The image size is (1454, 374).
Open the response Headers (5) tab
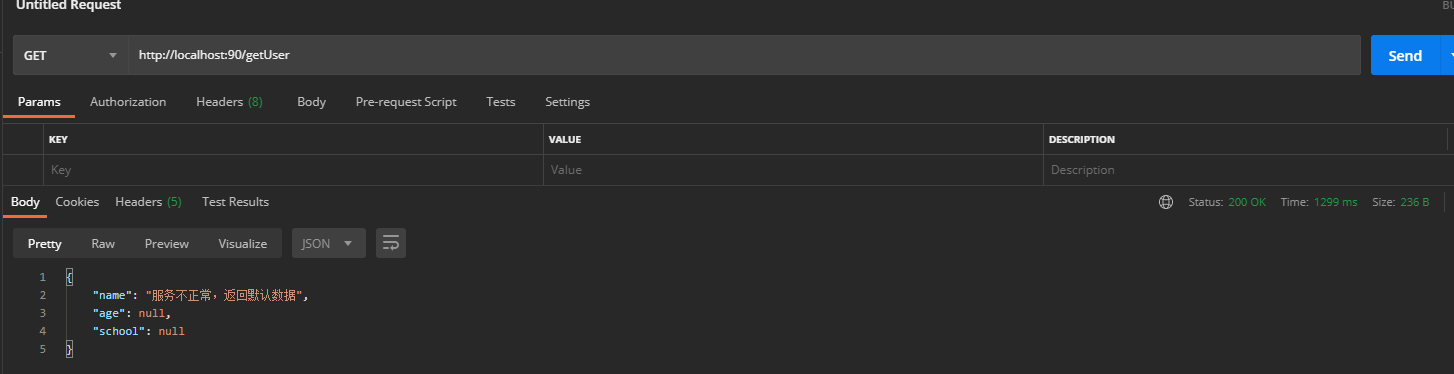148,202
